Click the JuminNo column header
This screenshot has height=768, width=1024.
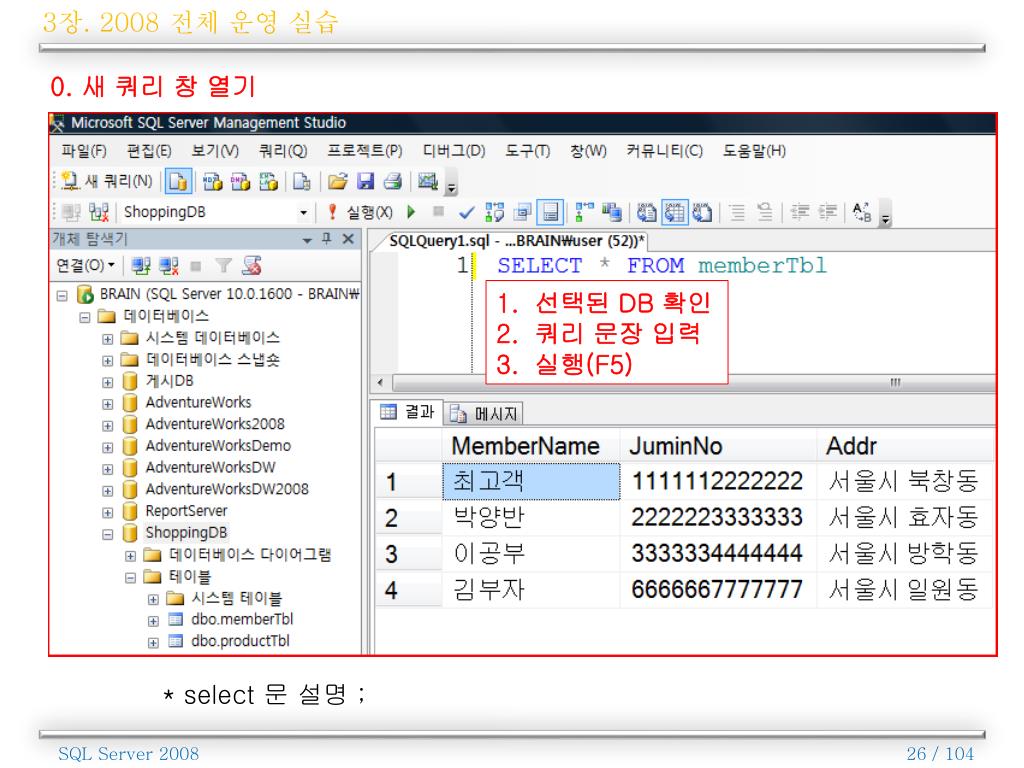click(x=718, y=445)
